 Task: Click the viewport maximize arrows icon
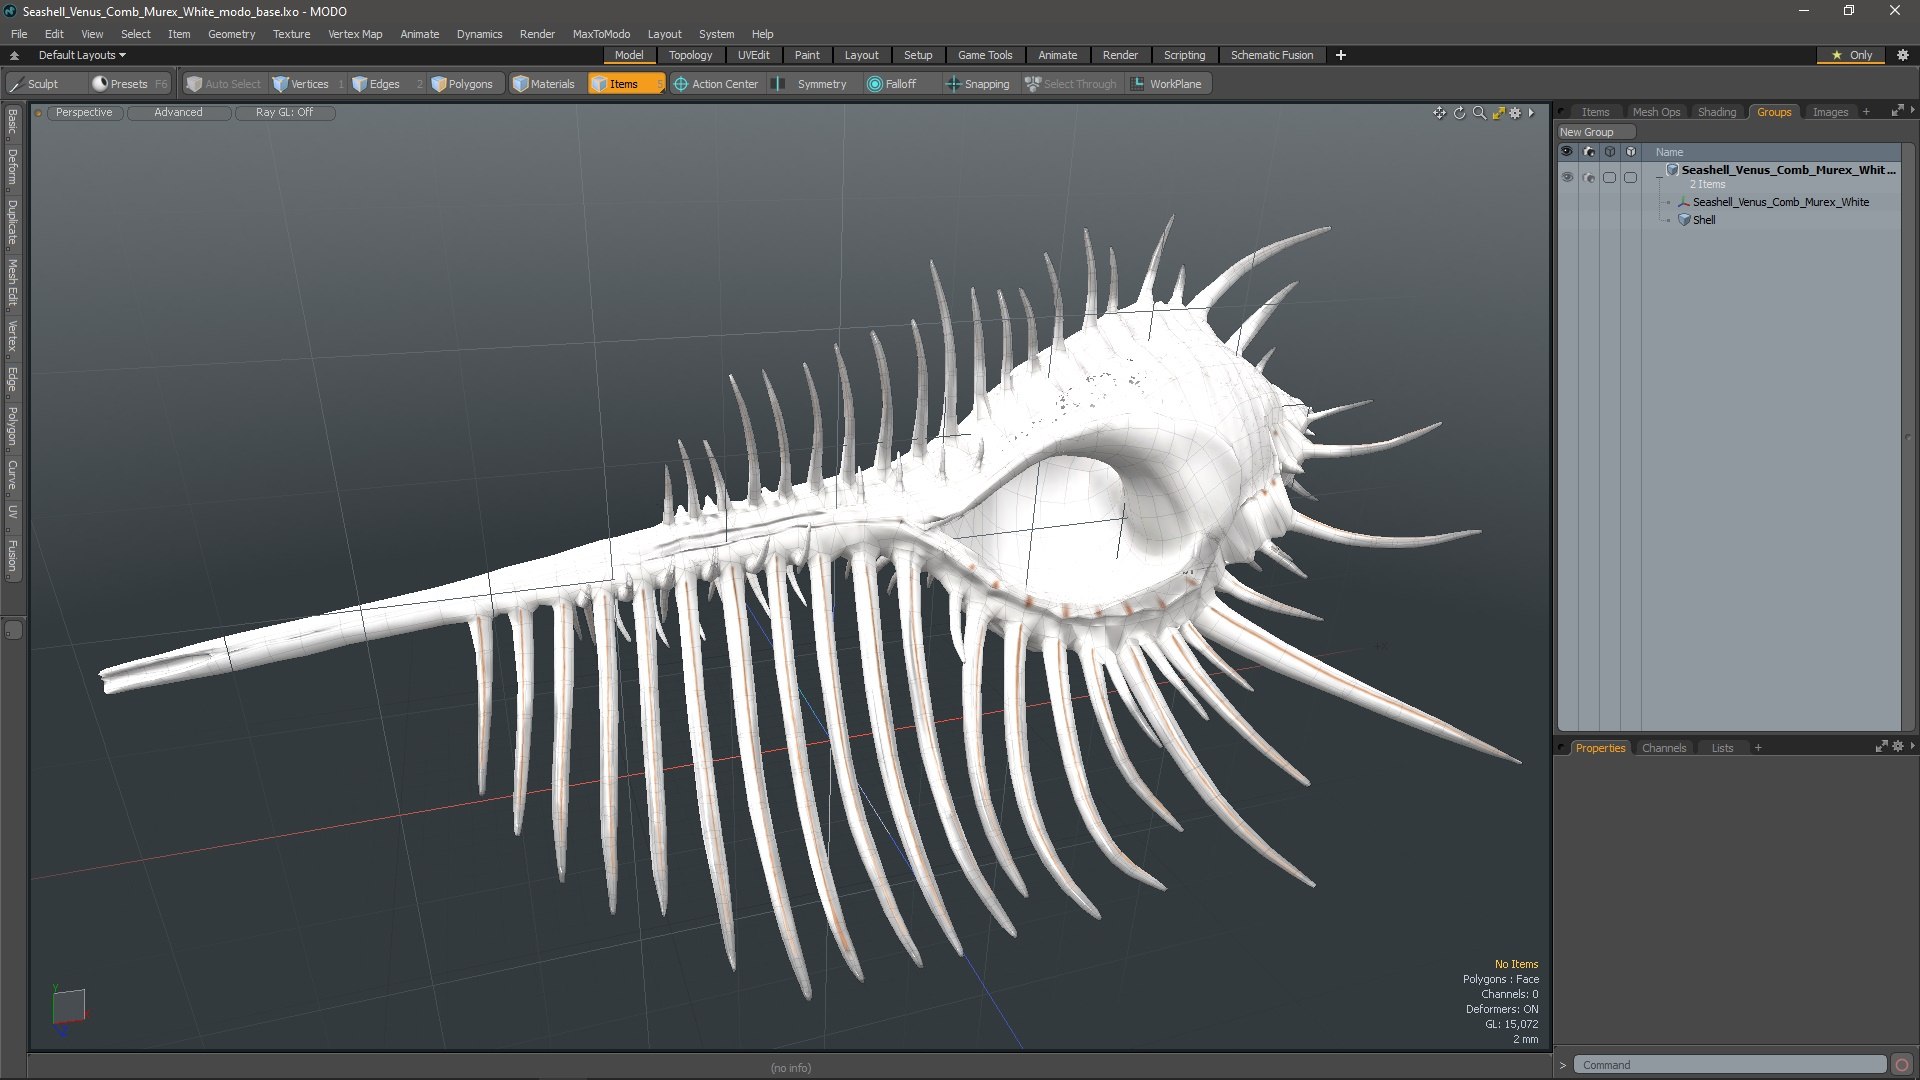pos(1498,113)
